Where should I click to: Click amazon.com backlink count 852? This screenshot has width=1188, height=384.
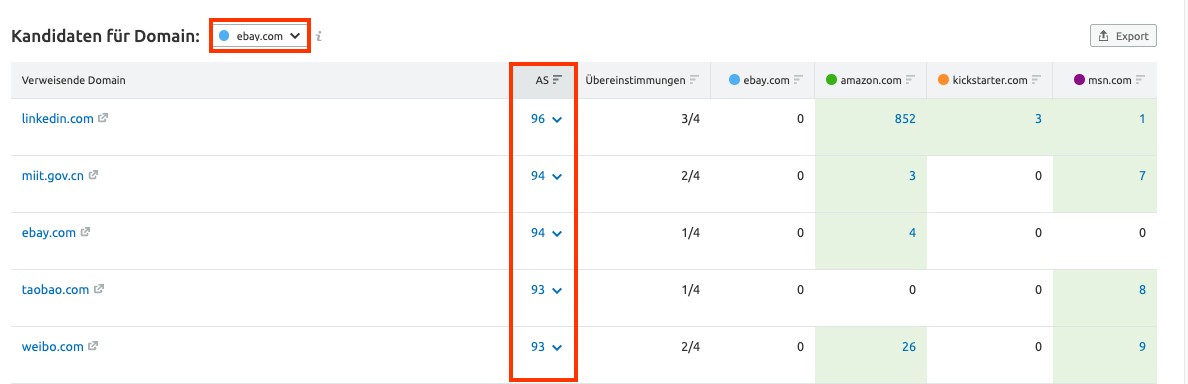(x=905, y=119)
